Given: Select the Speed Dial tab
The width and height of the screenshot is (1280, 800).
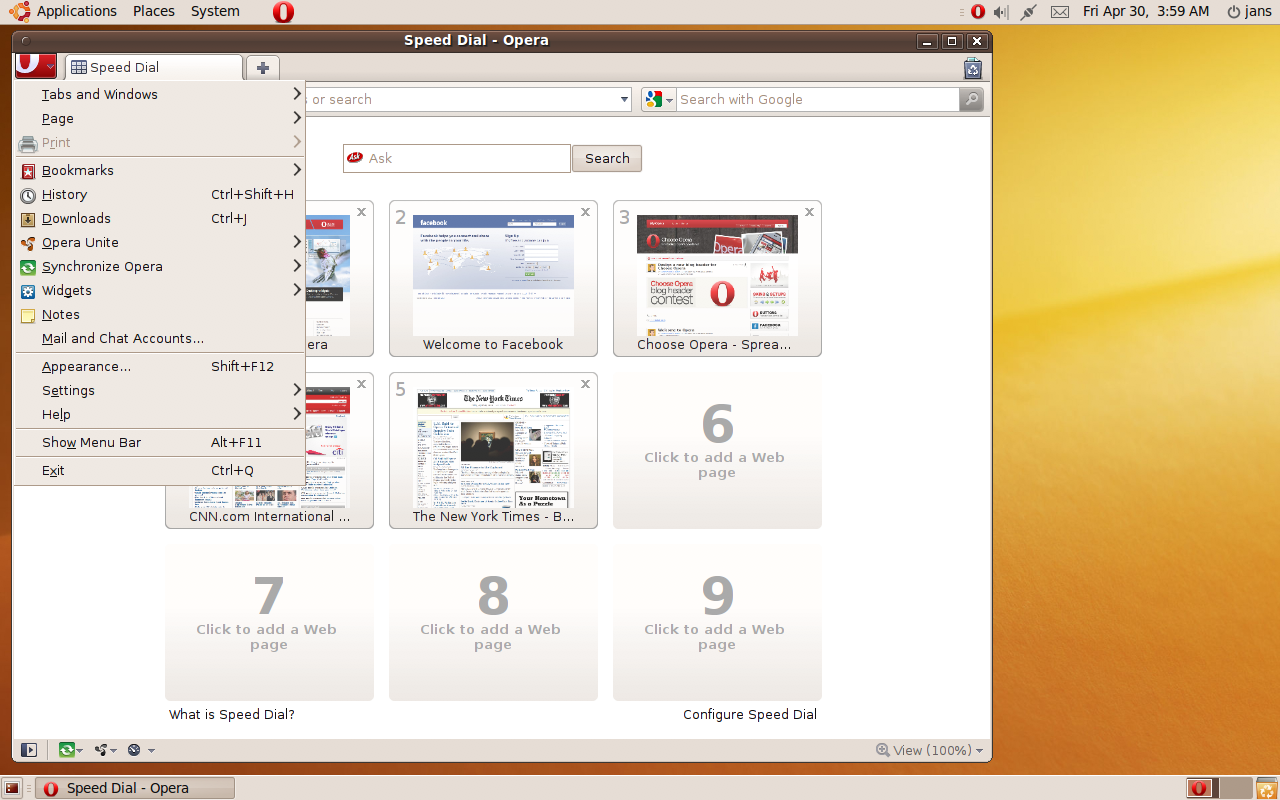Looking at the screenshot, I should (x=154, y=68).
